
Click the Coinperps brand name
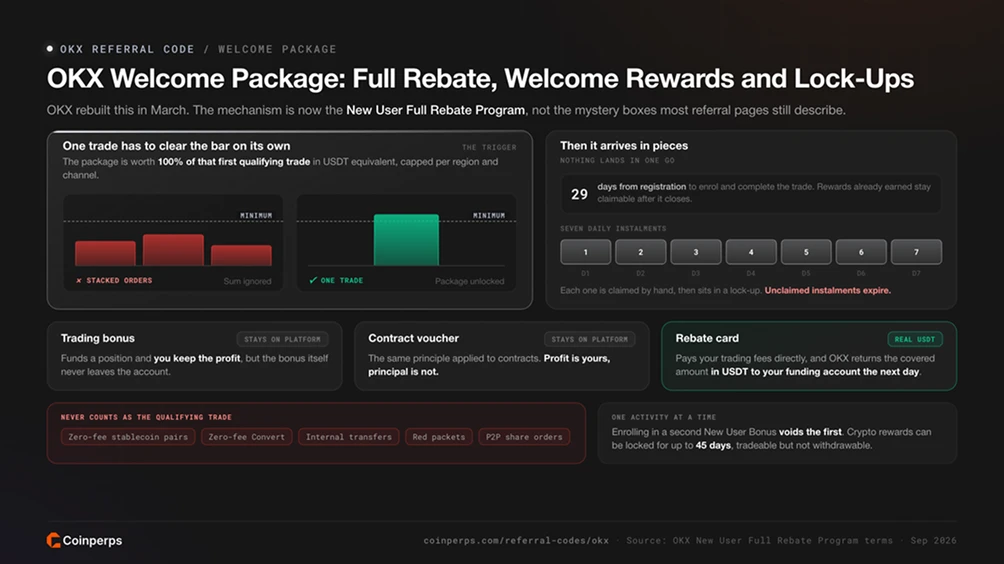pyautogui.click(x=92, y=540)
